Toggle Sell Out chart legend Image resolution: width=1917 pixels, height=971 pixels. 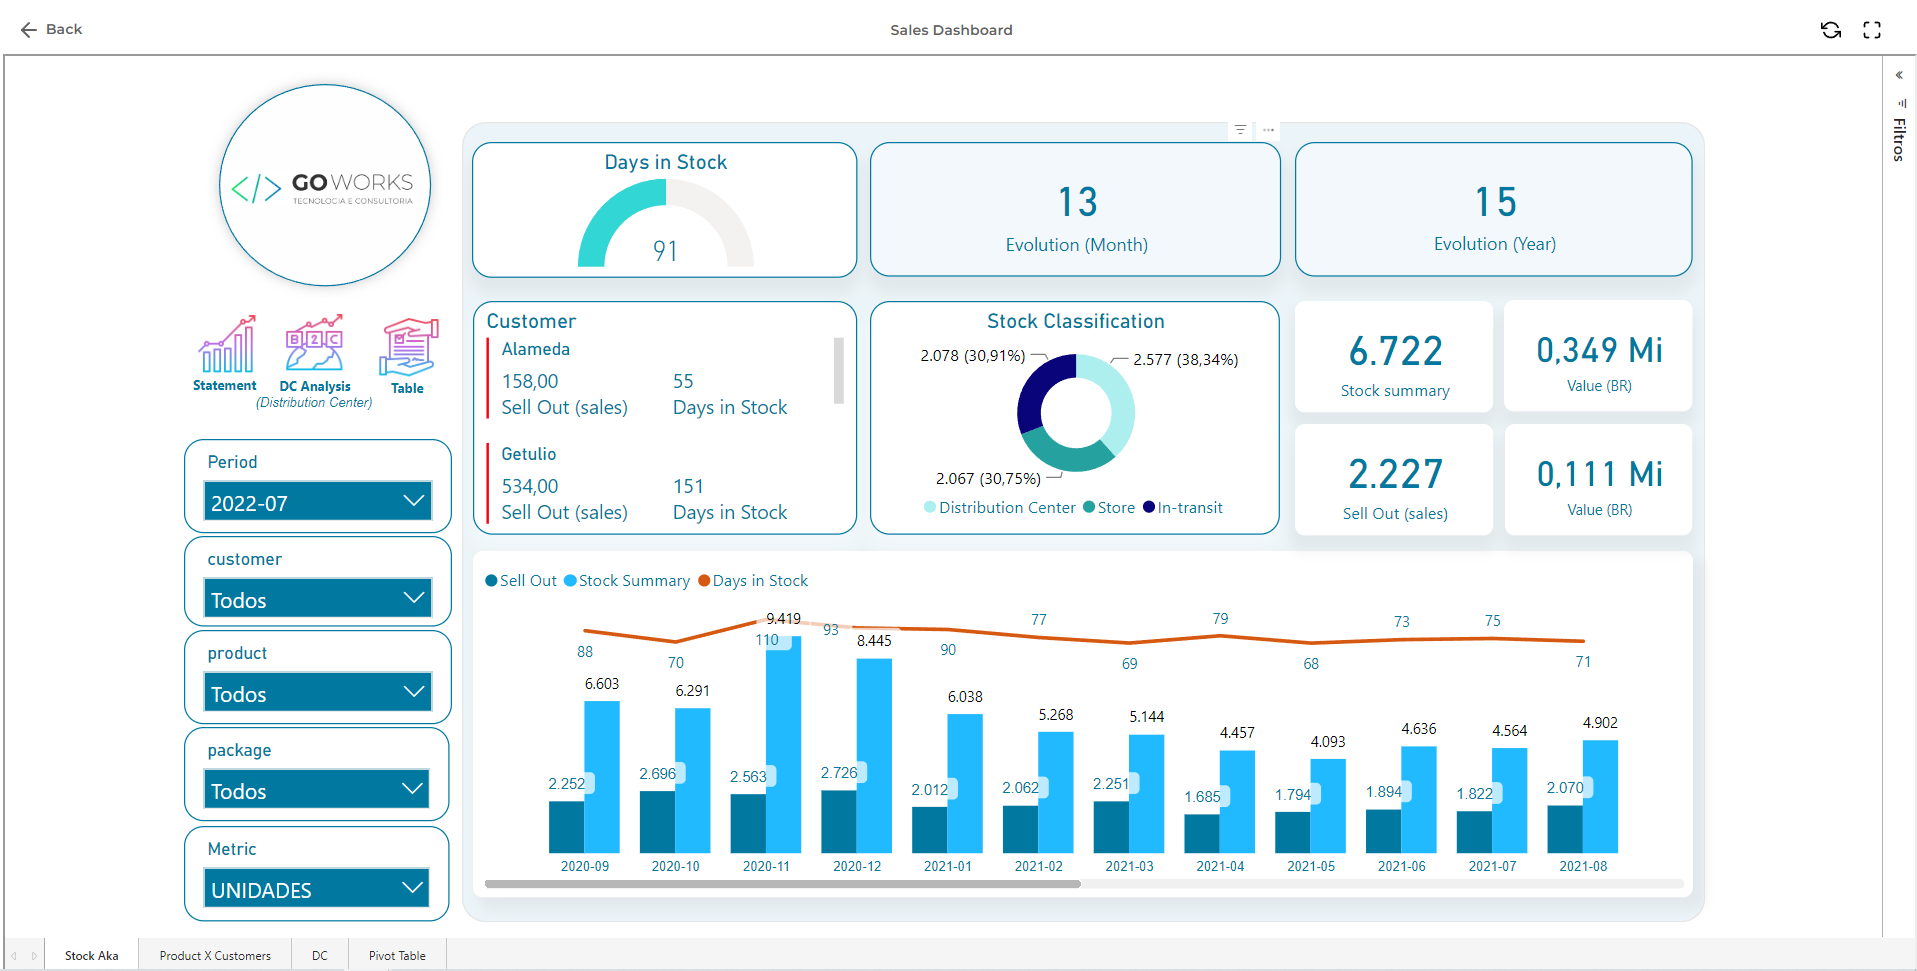coord(521,581)
